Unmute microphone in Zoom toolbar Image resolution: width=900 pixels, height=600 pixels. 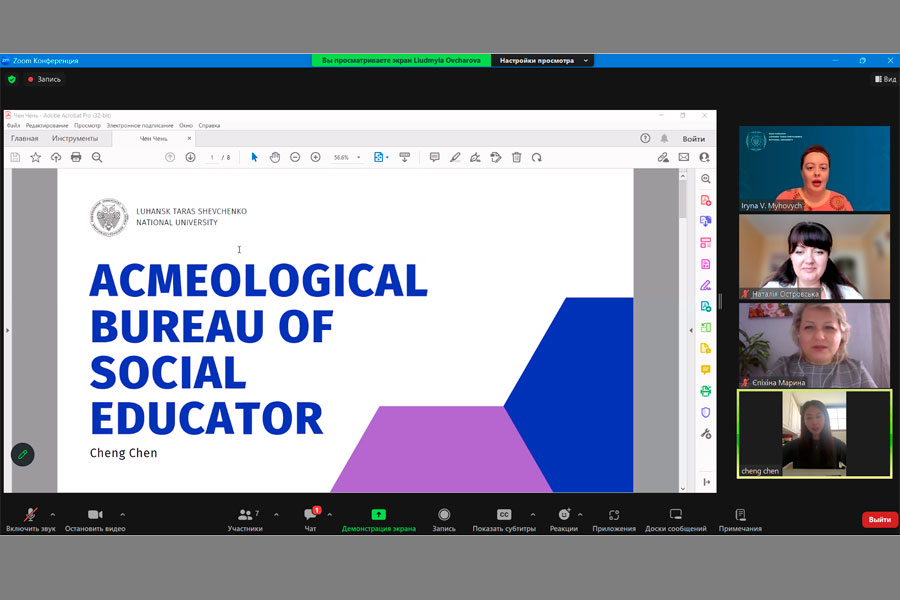tap(30, 515)
